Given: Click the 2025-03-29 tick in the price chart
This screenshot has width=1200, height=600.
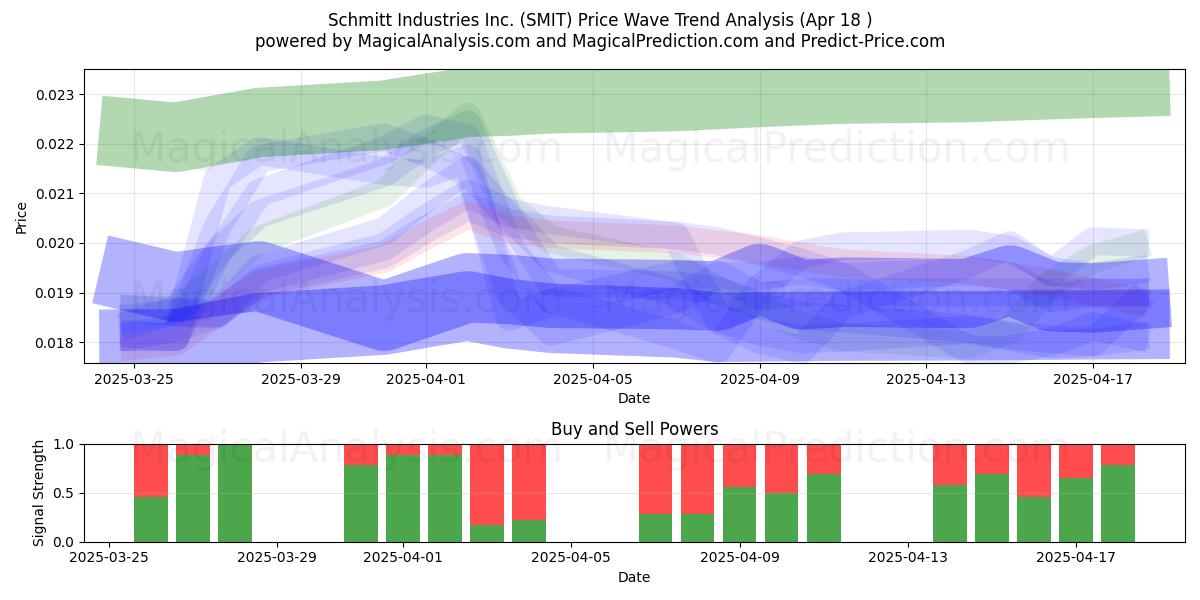Looking at the screenshot, I should click(301, 379).
